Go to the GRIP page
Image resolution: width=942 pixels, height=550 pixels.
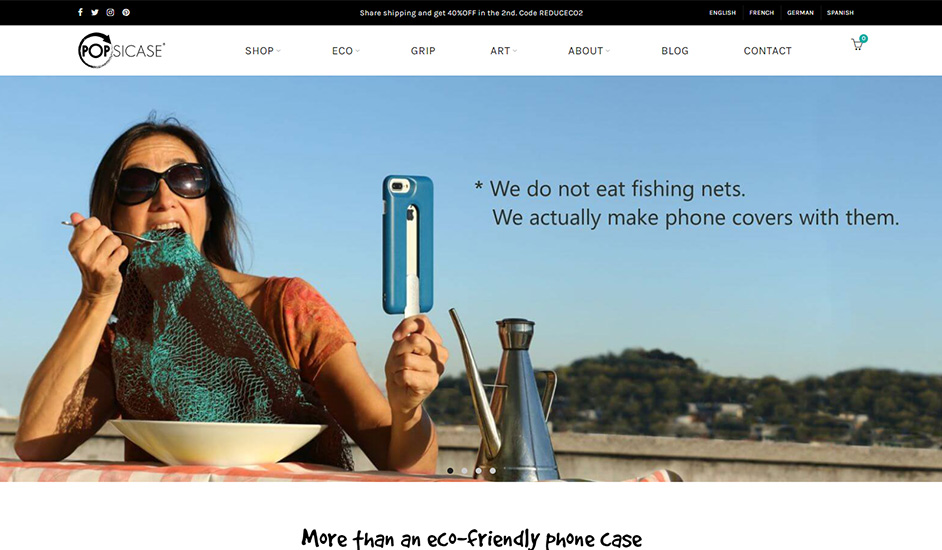[423, 51]
